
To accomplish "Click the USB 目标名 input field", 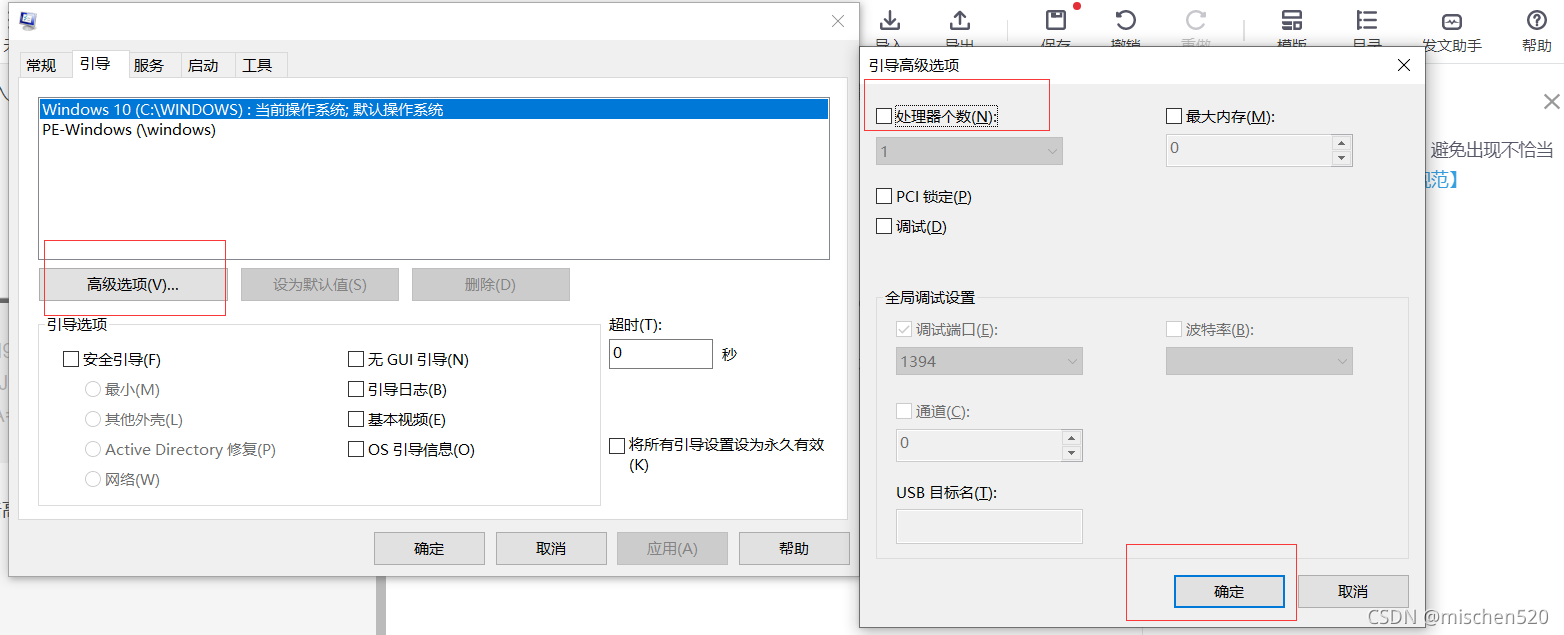I will click(x=988, y=526).
